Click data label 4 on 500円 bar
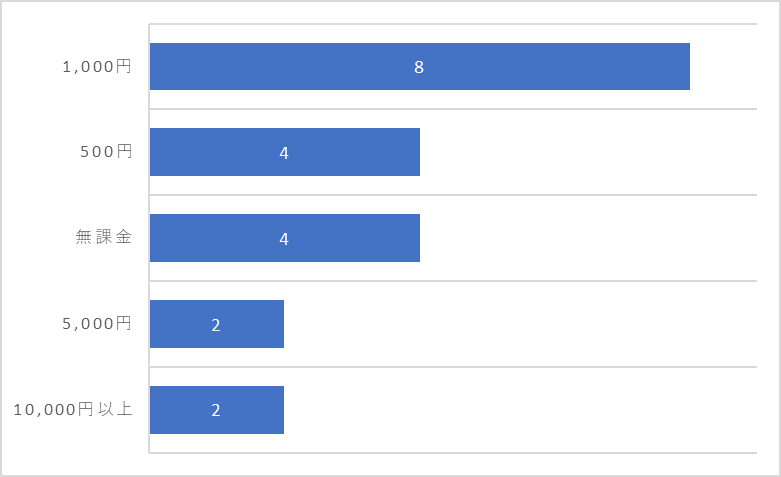The height and width of the screenshot is (477, 781). click(x=284, y=153)
